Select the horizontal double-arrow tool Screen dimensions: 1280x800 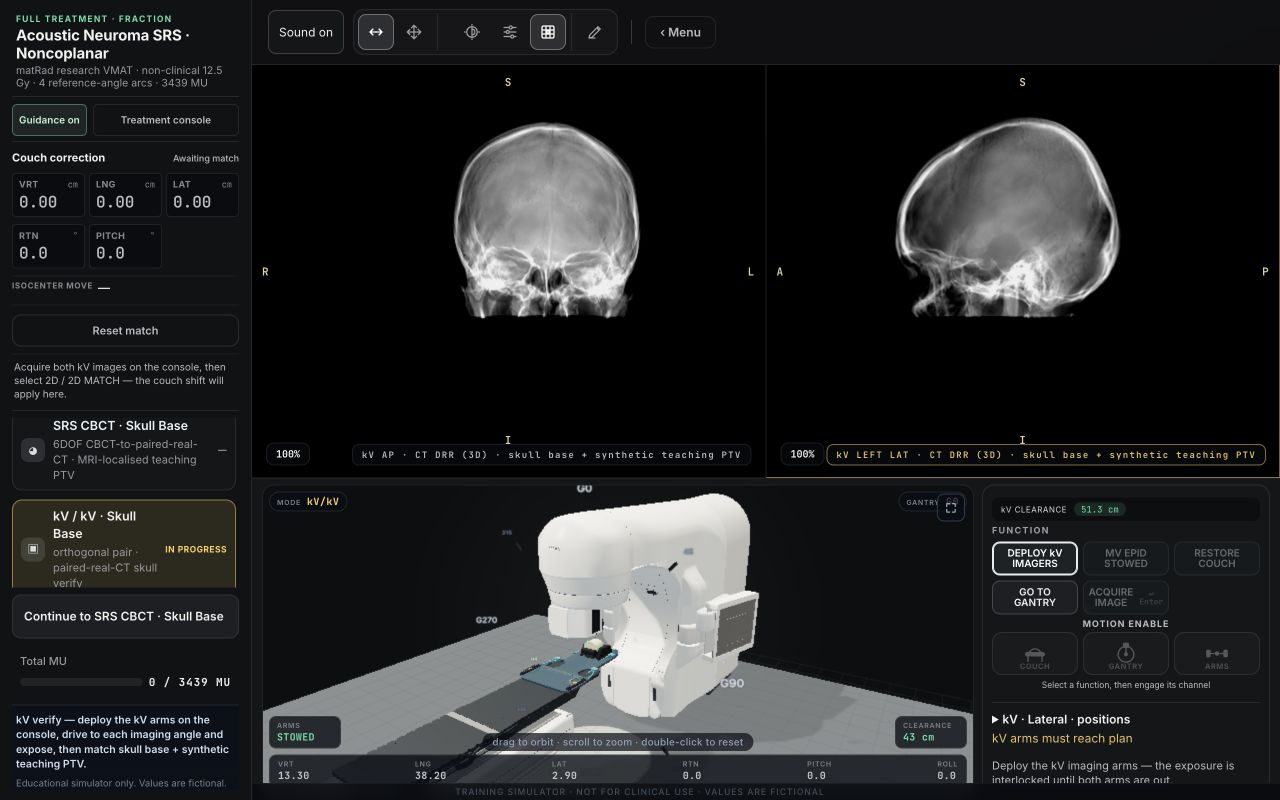click(x=376, y=32)
